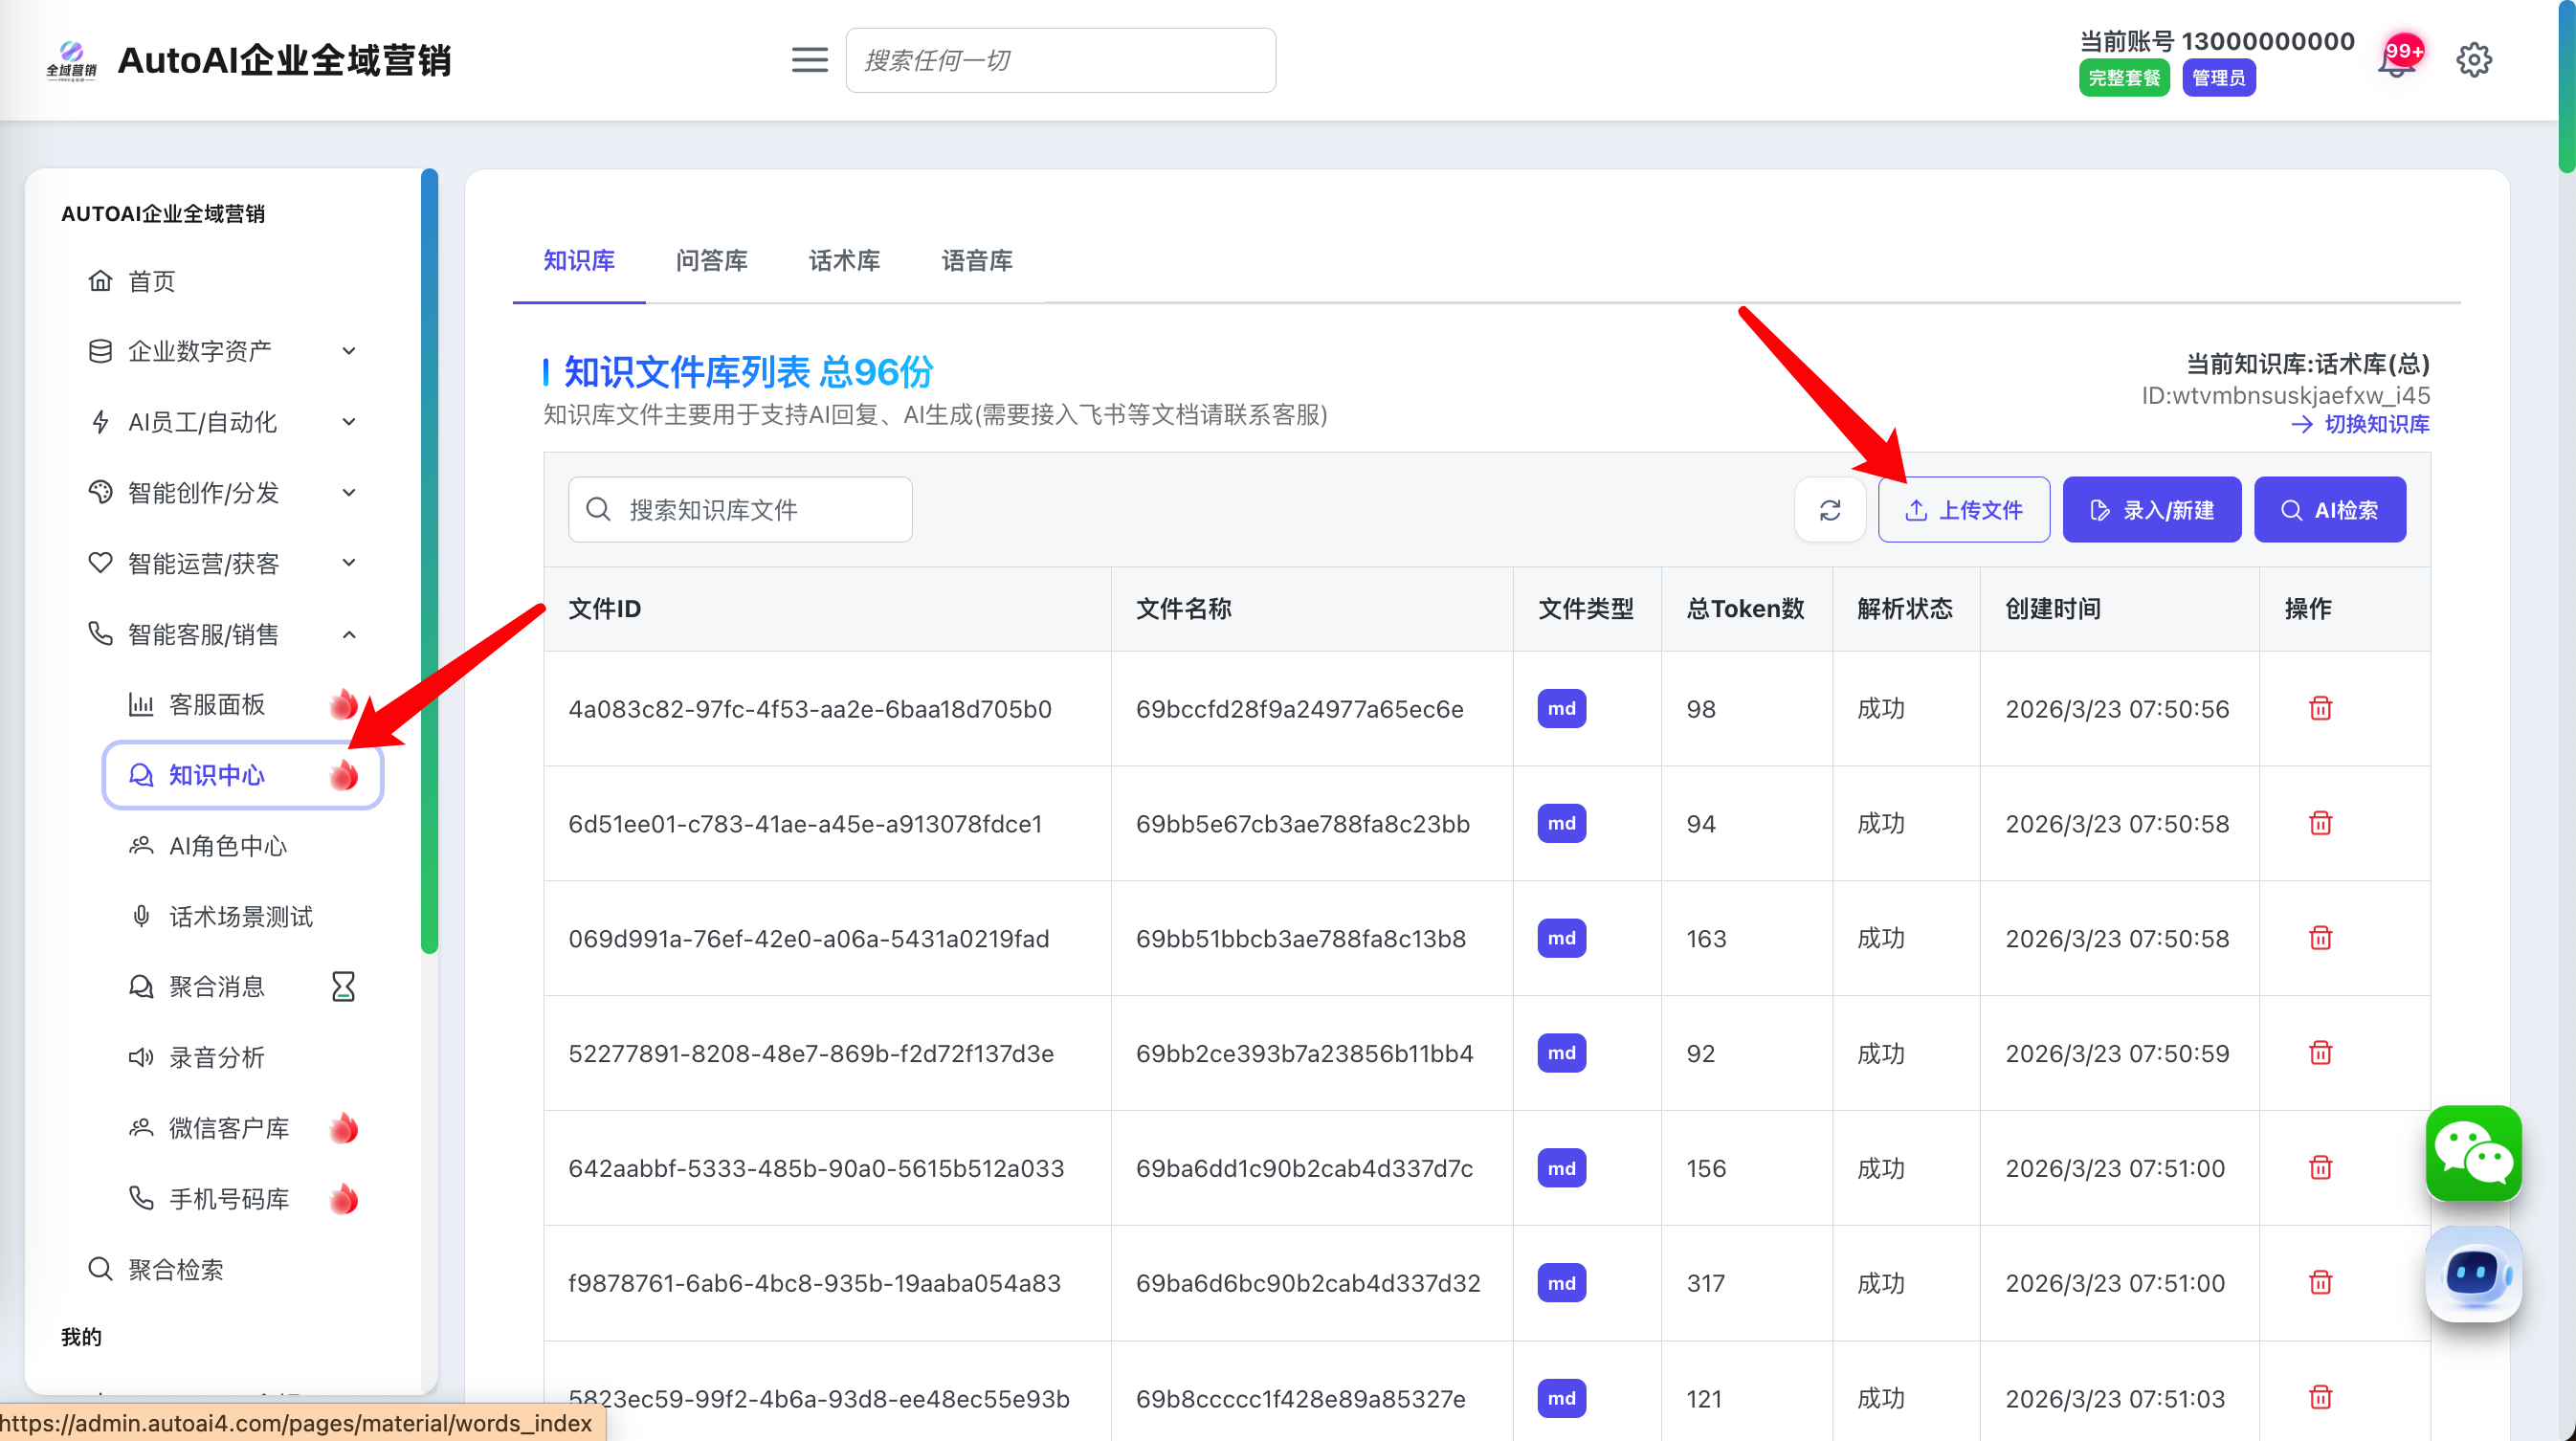Image resolution: width=2576 pixels, height=1441 pixels.
Task: Click the 上传文件 button
Action: click(1963, 510)
